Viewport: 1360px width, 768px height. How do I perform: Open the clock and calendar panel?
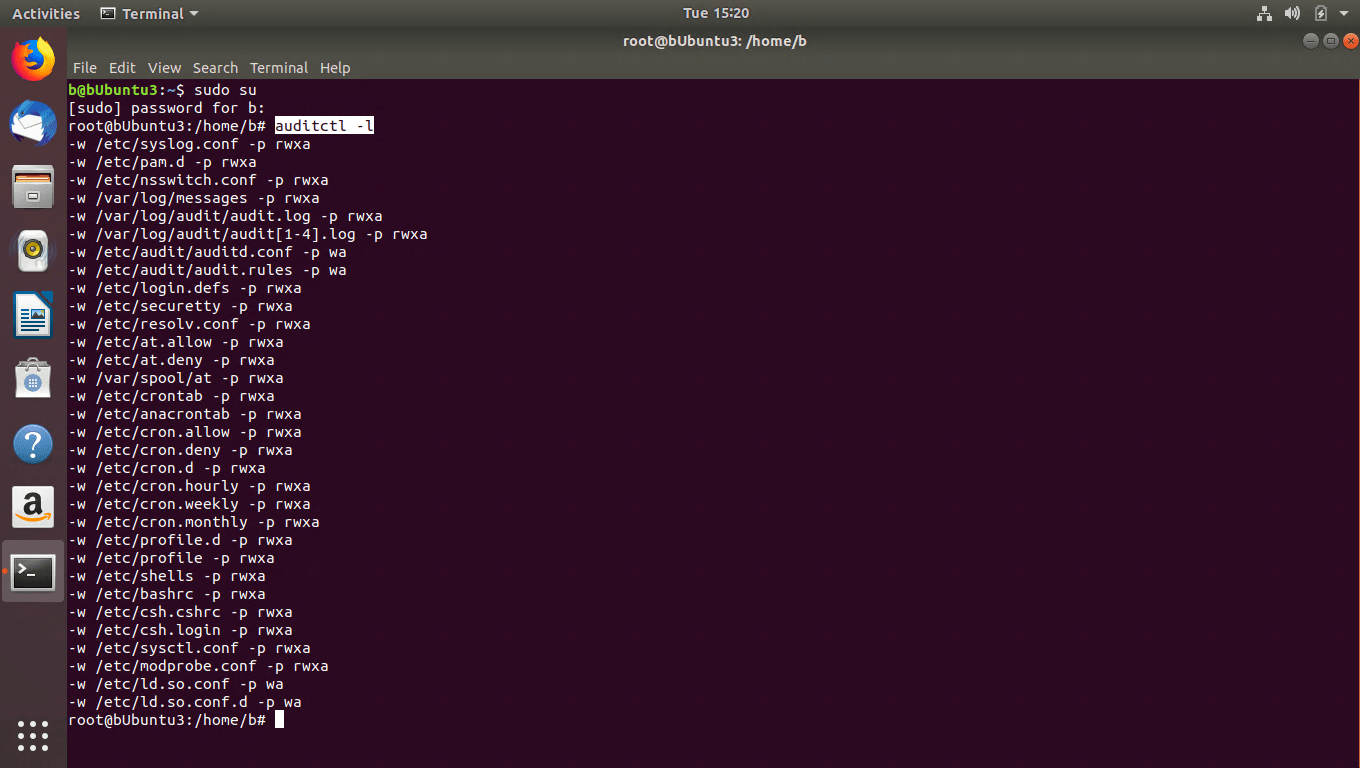point(715,13)
